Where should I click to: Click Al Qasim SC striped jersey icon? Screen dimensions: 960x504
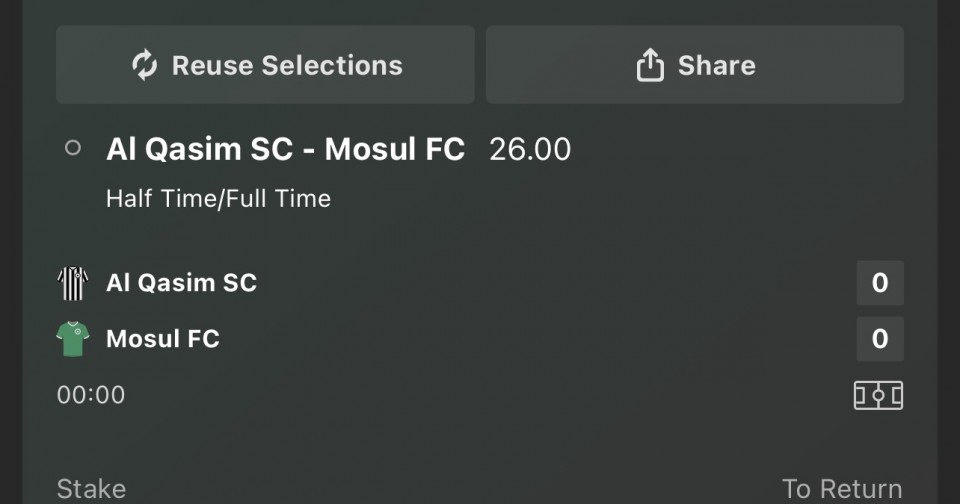pyautogui.click(x=73, y=283)
